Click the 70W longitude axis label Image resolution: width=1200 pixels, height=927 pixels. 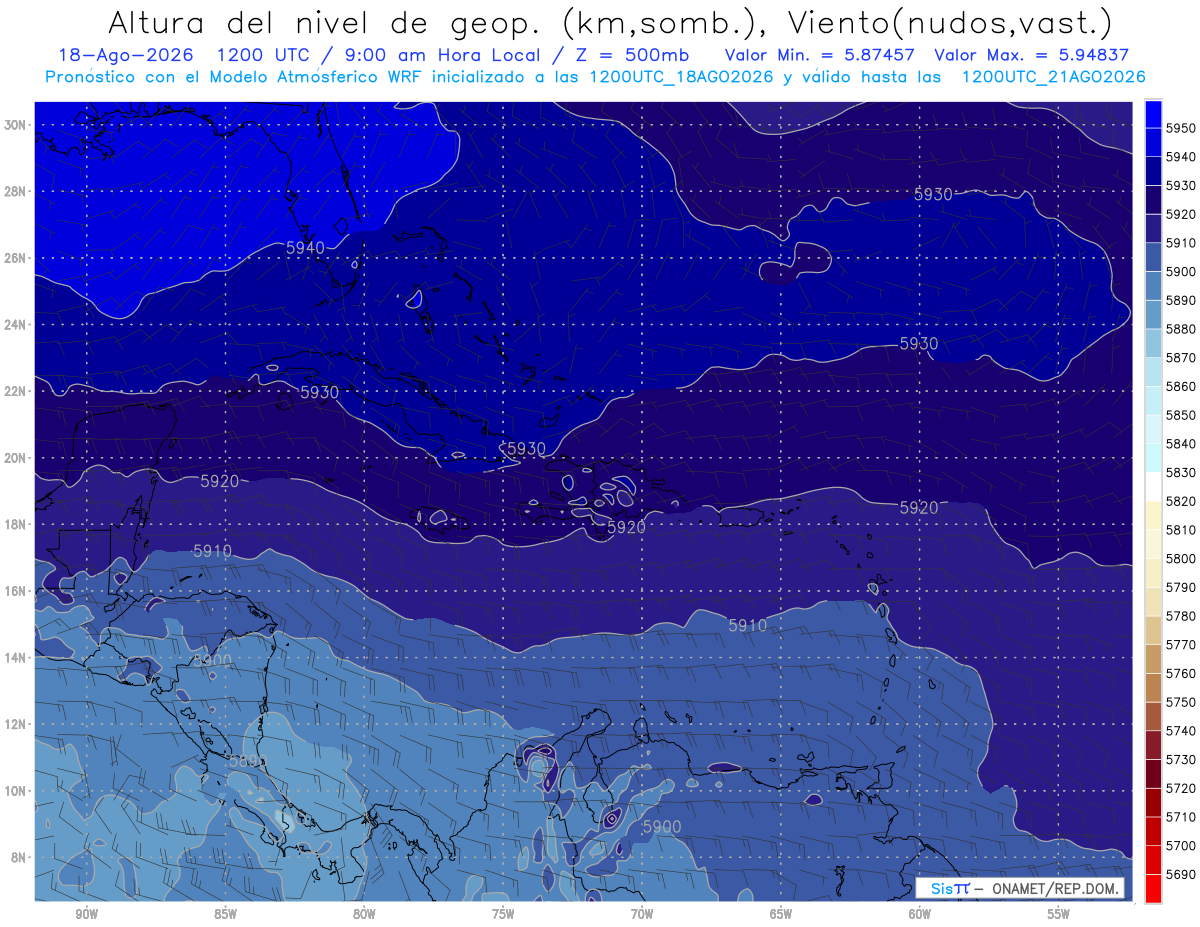point(642,914)
